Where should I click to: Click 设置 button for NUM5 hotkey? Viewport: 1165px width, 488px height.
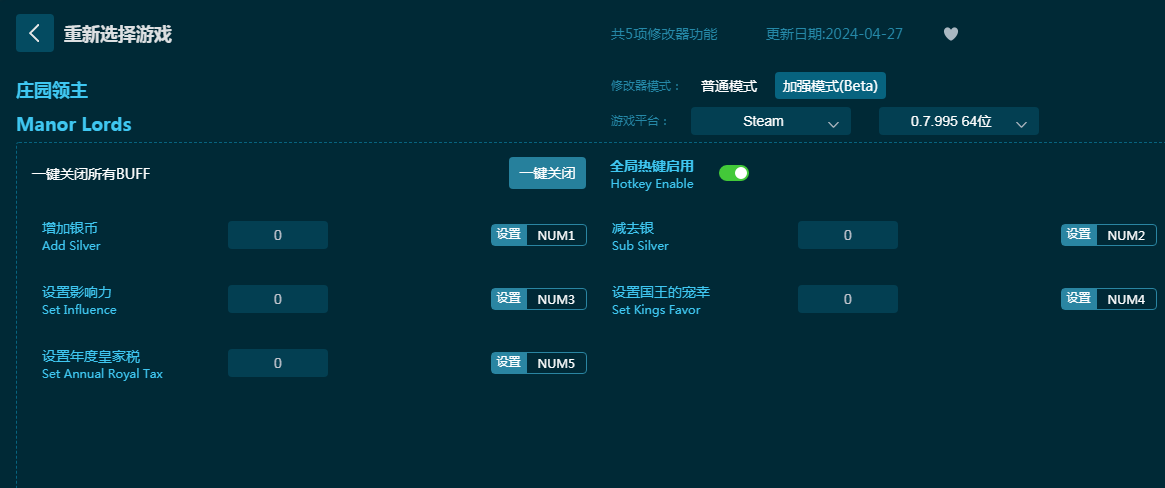[x=509, y=362]
